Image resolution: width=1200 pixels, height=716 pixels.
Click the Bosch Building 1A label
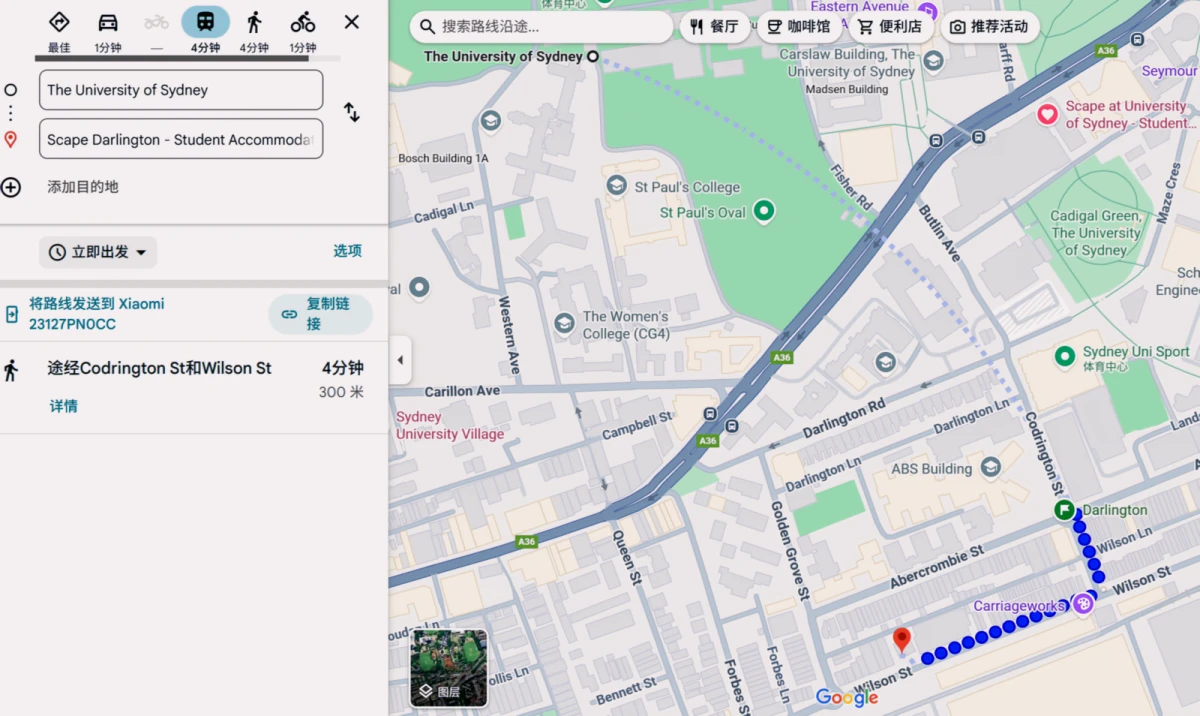[x=443, y=158]
